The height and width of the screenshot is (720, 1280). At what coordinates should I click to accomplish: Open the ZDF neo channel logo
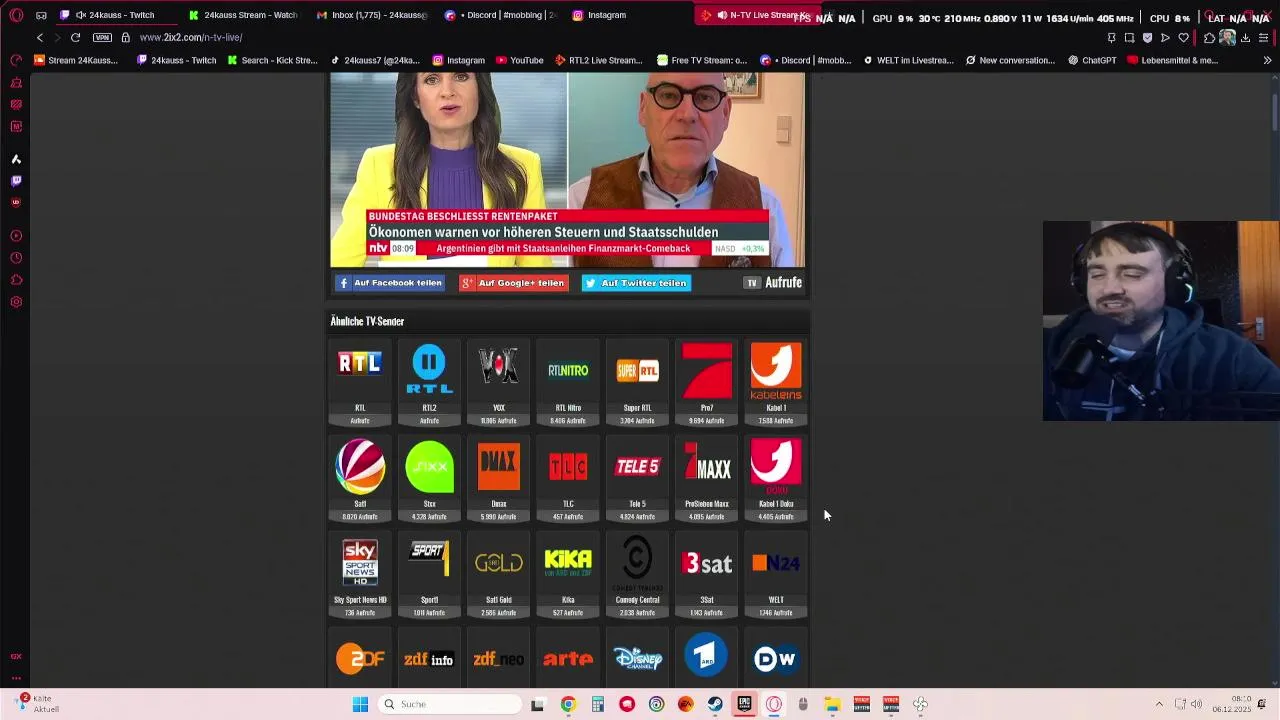pyautogui.click(x=498, y=659)
